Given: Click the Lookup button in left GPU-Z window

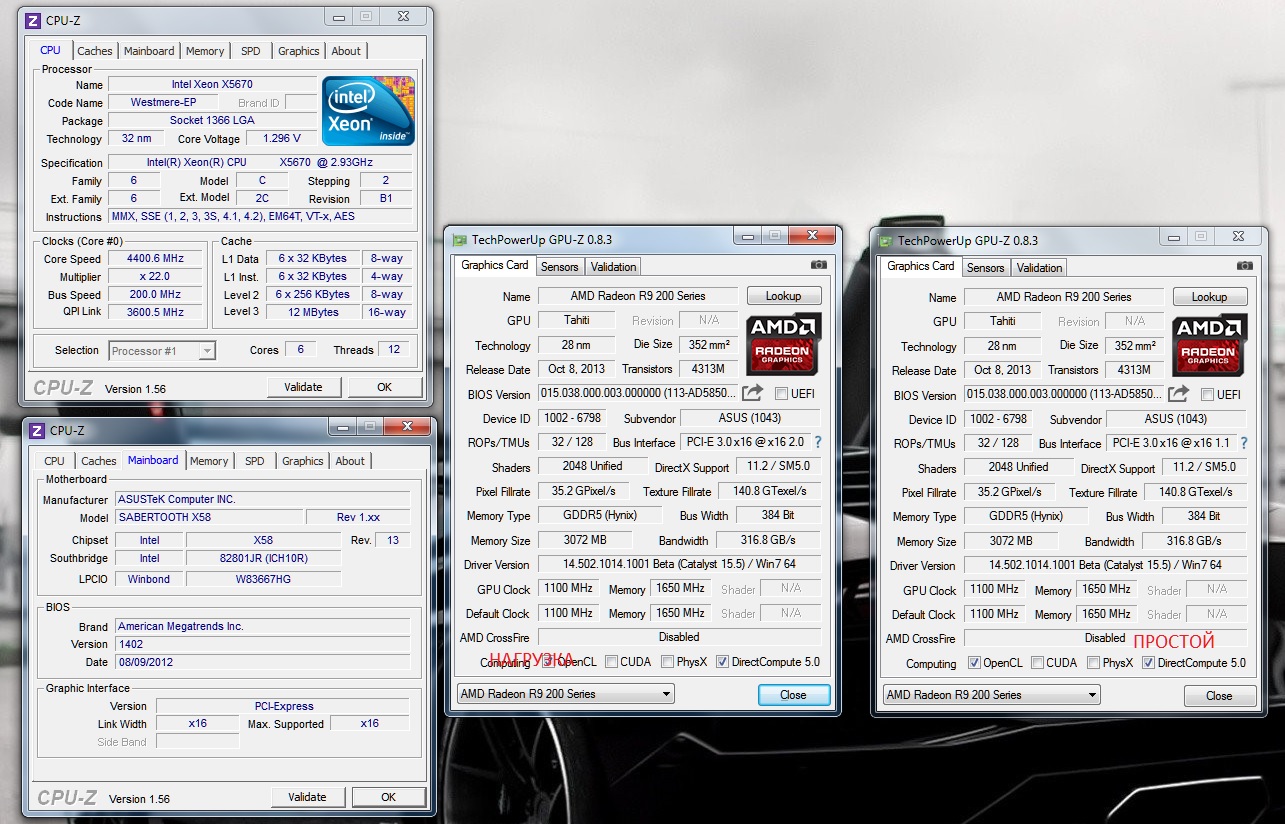Looking at the screenshot, I should pos(784,296).
